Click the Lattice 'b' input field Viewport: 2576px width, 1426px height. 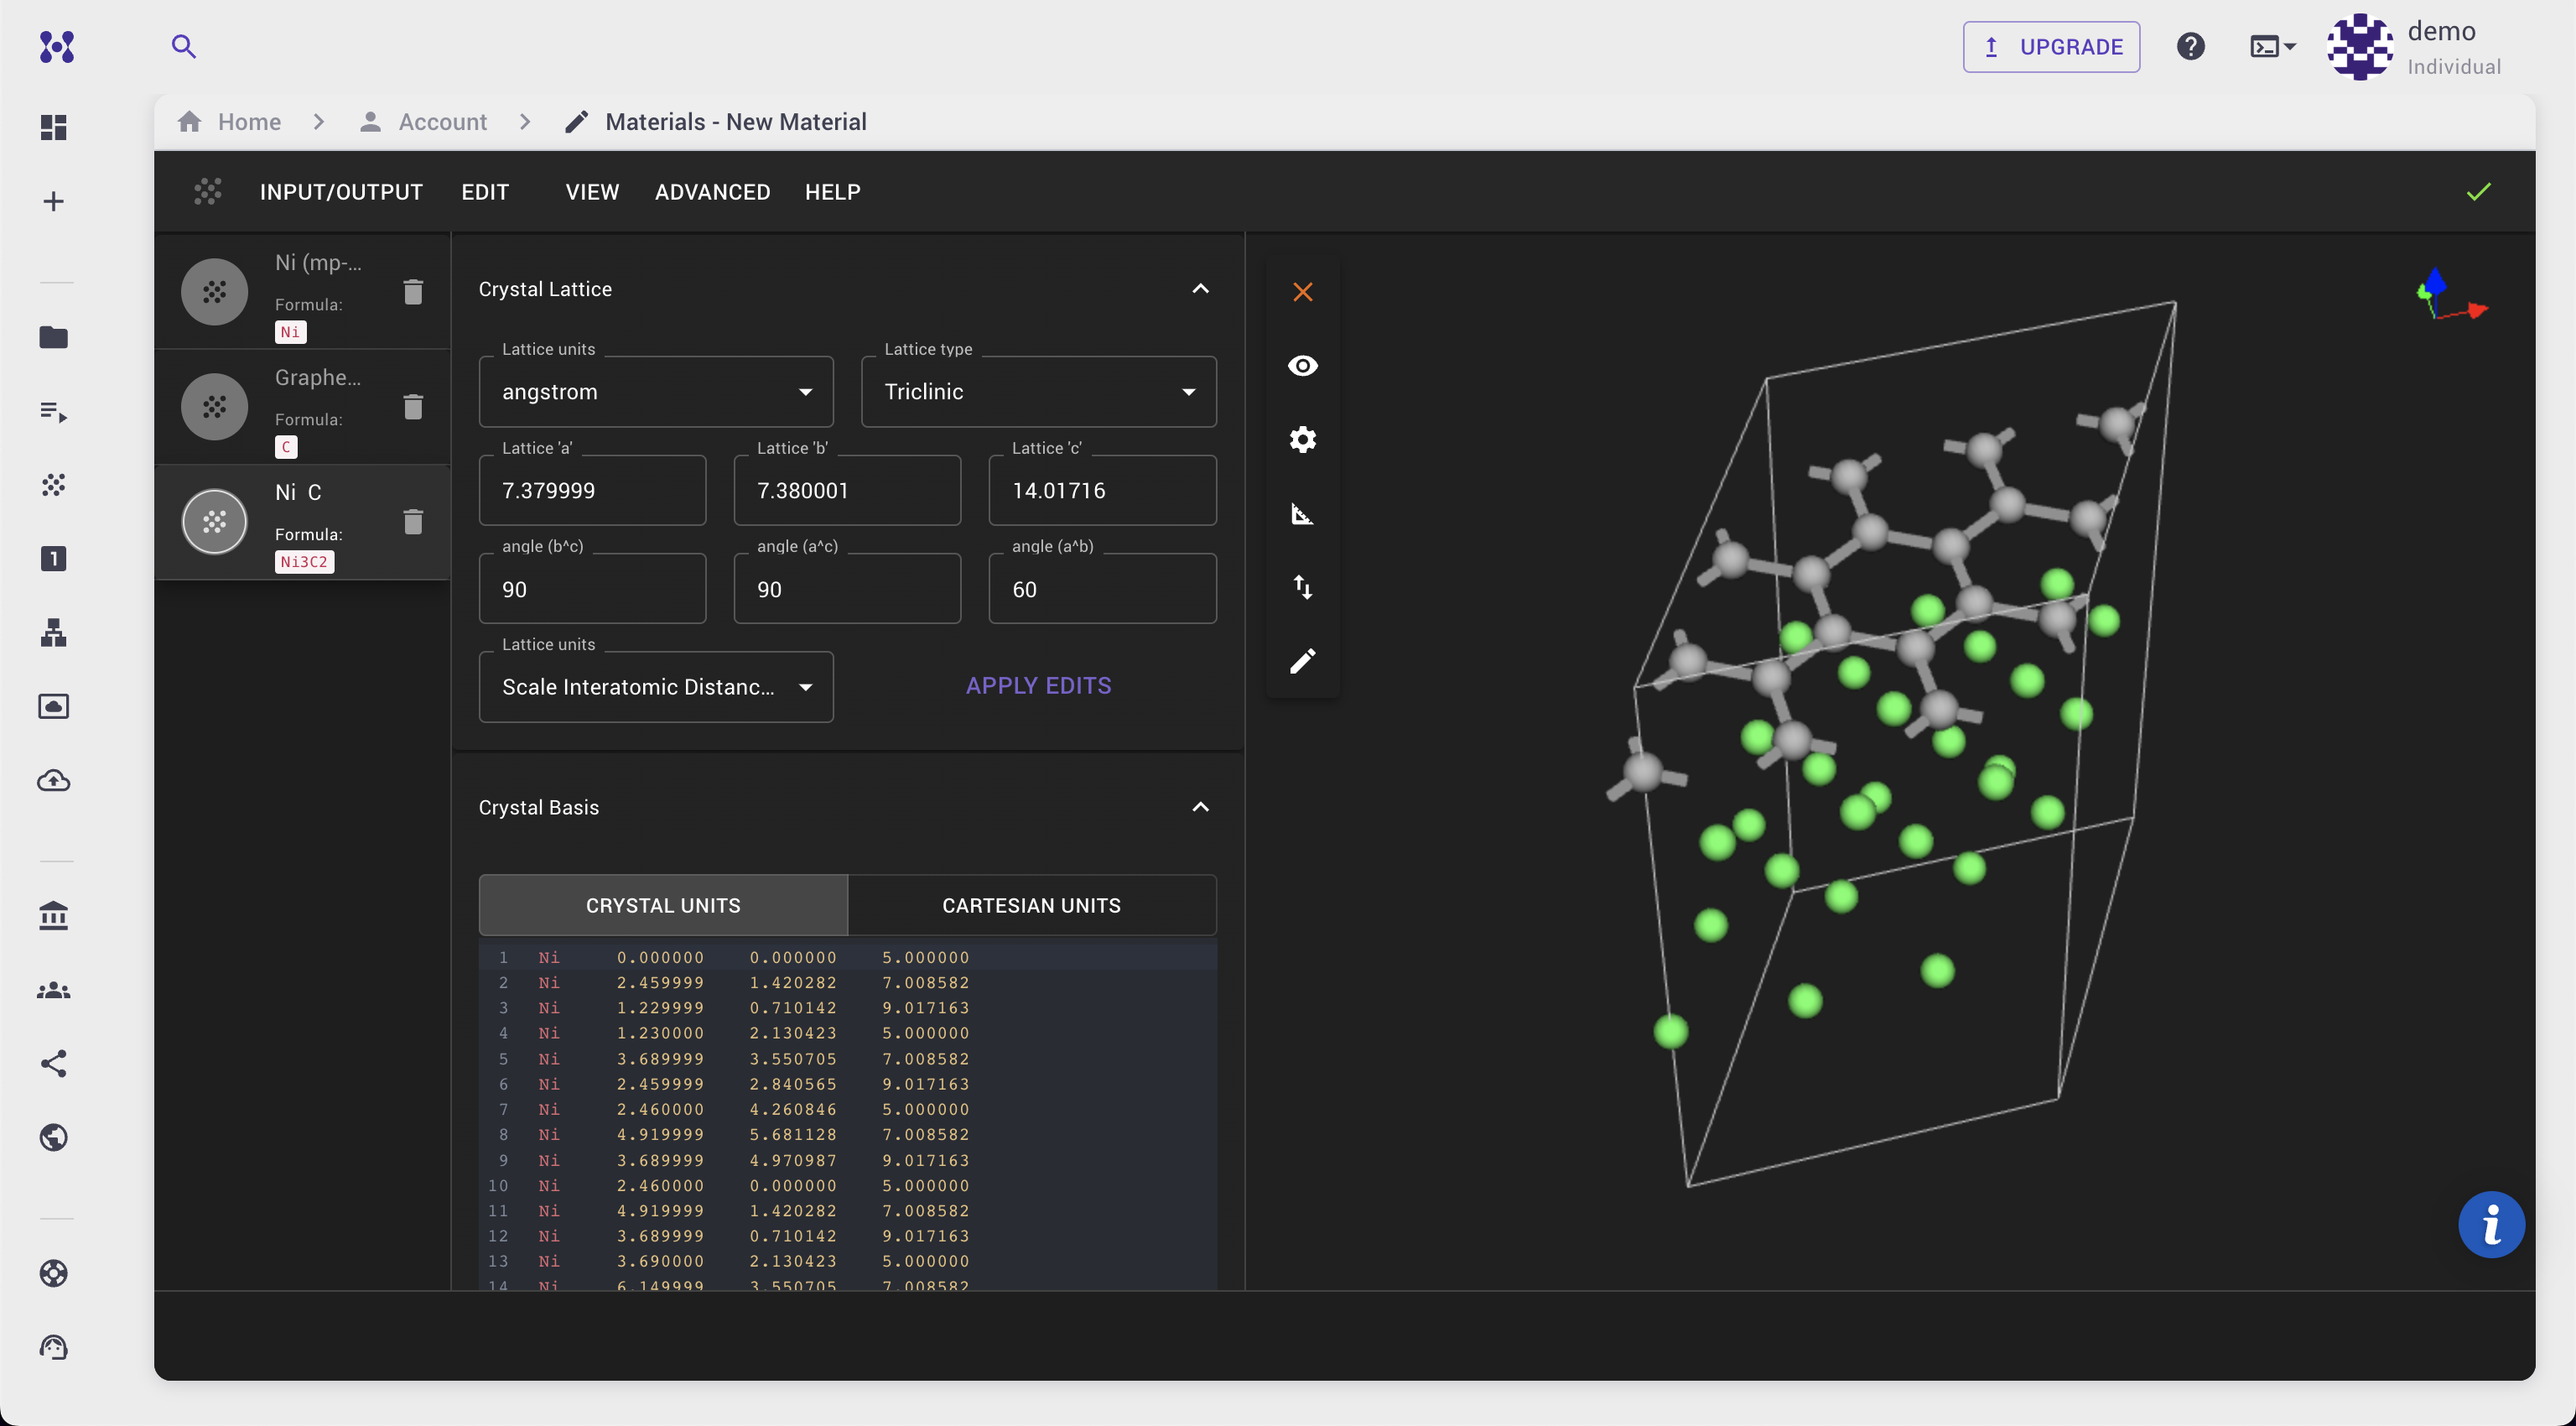(846, 490)
